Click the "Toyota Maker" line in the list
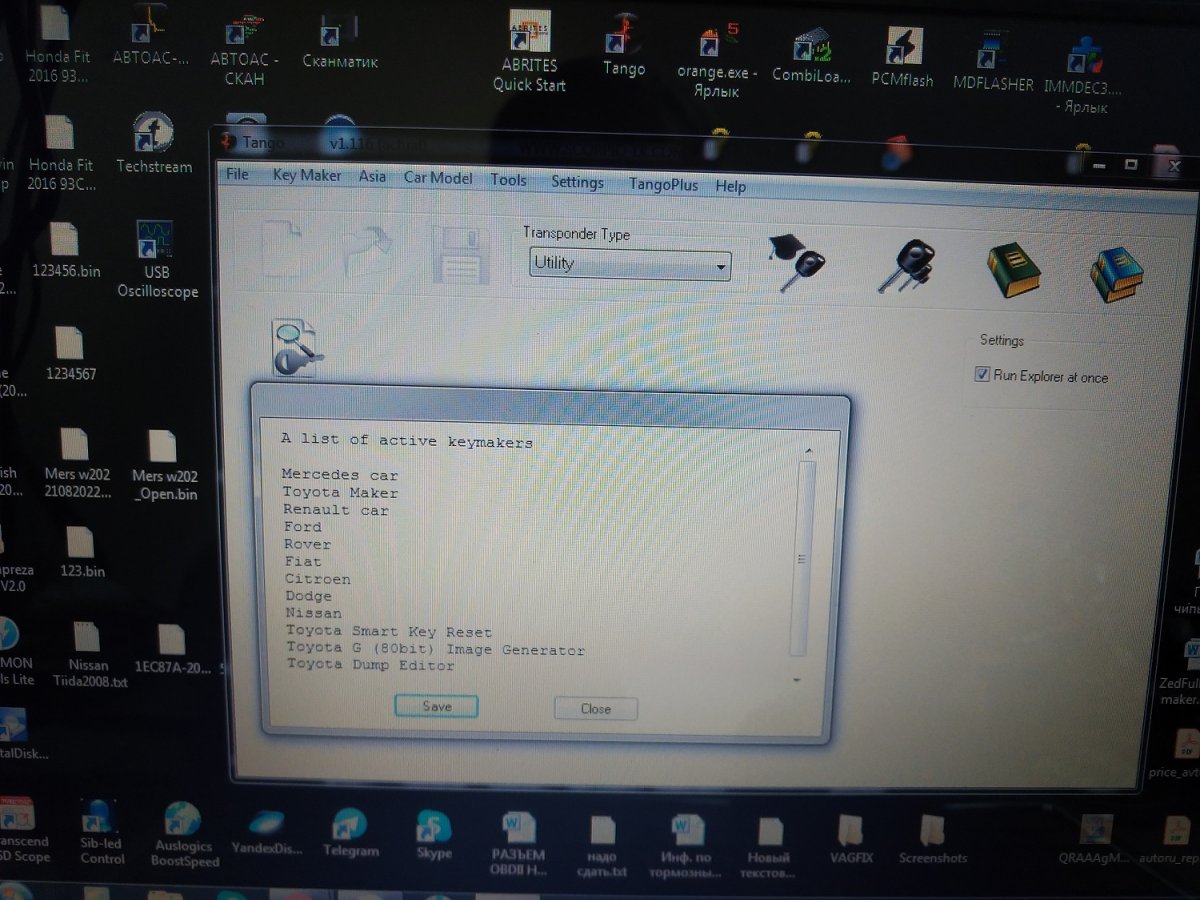 tap(340, 492)
